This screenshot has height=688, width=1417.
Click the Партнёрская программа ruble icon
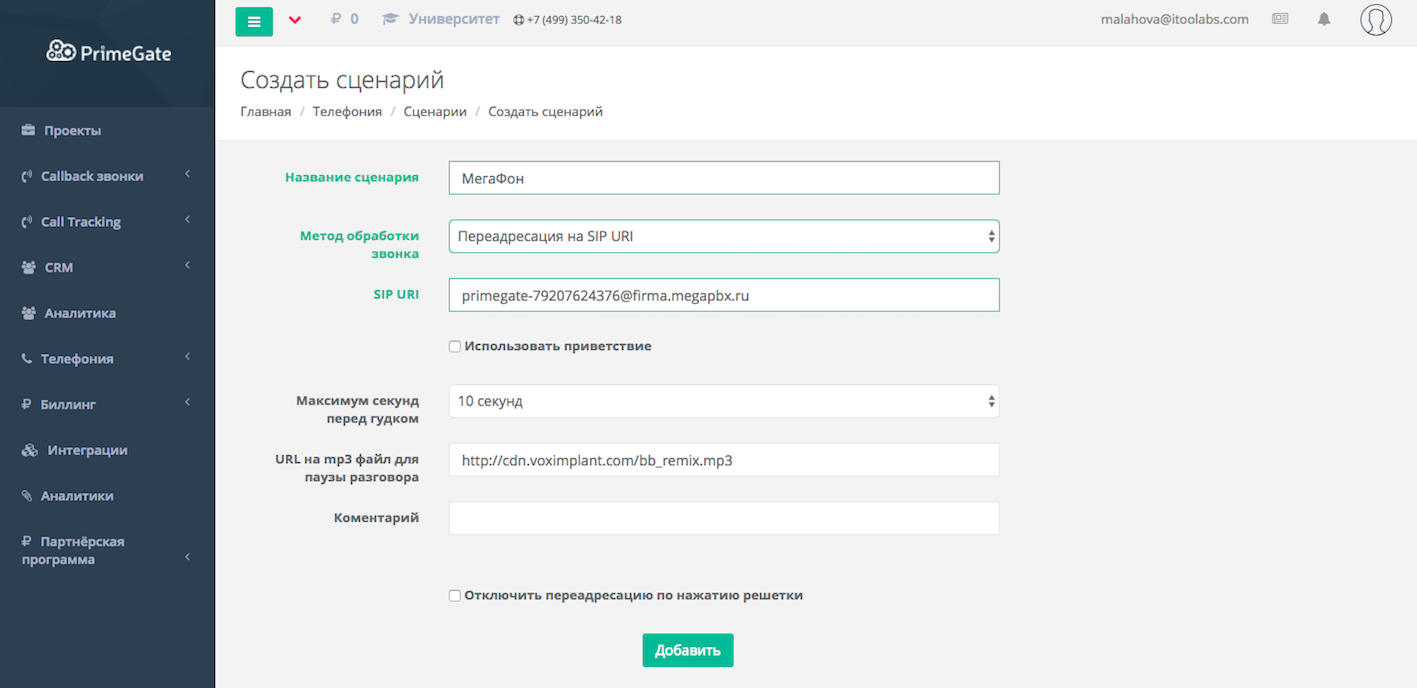26,541
